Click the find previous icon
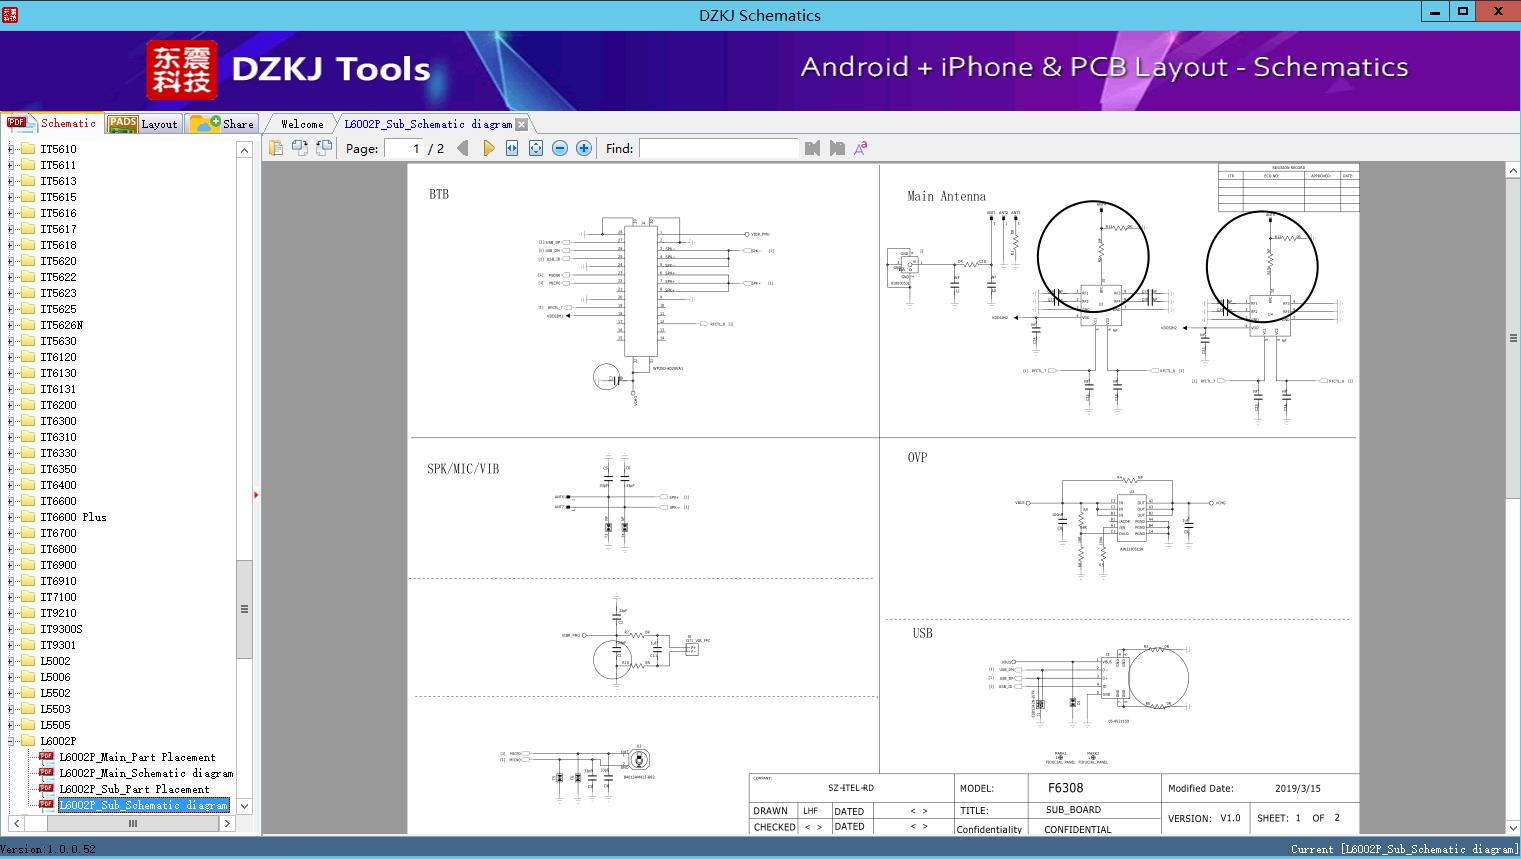The image size is (1521, 859). (x=812, y=148)
